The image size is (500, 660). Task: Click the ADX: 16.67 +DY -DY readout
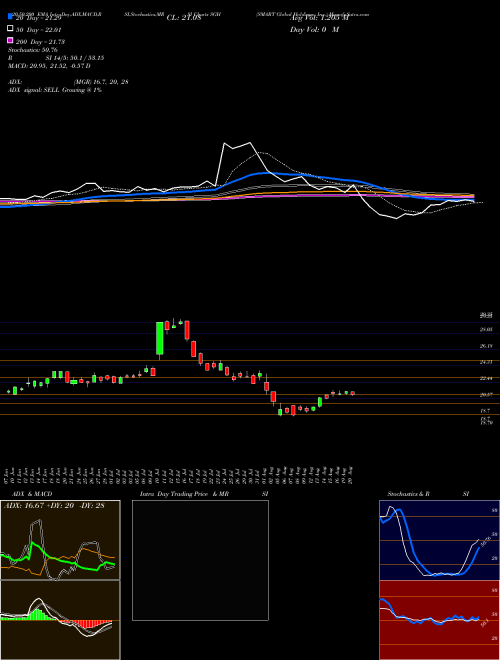point(54,506)
